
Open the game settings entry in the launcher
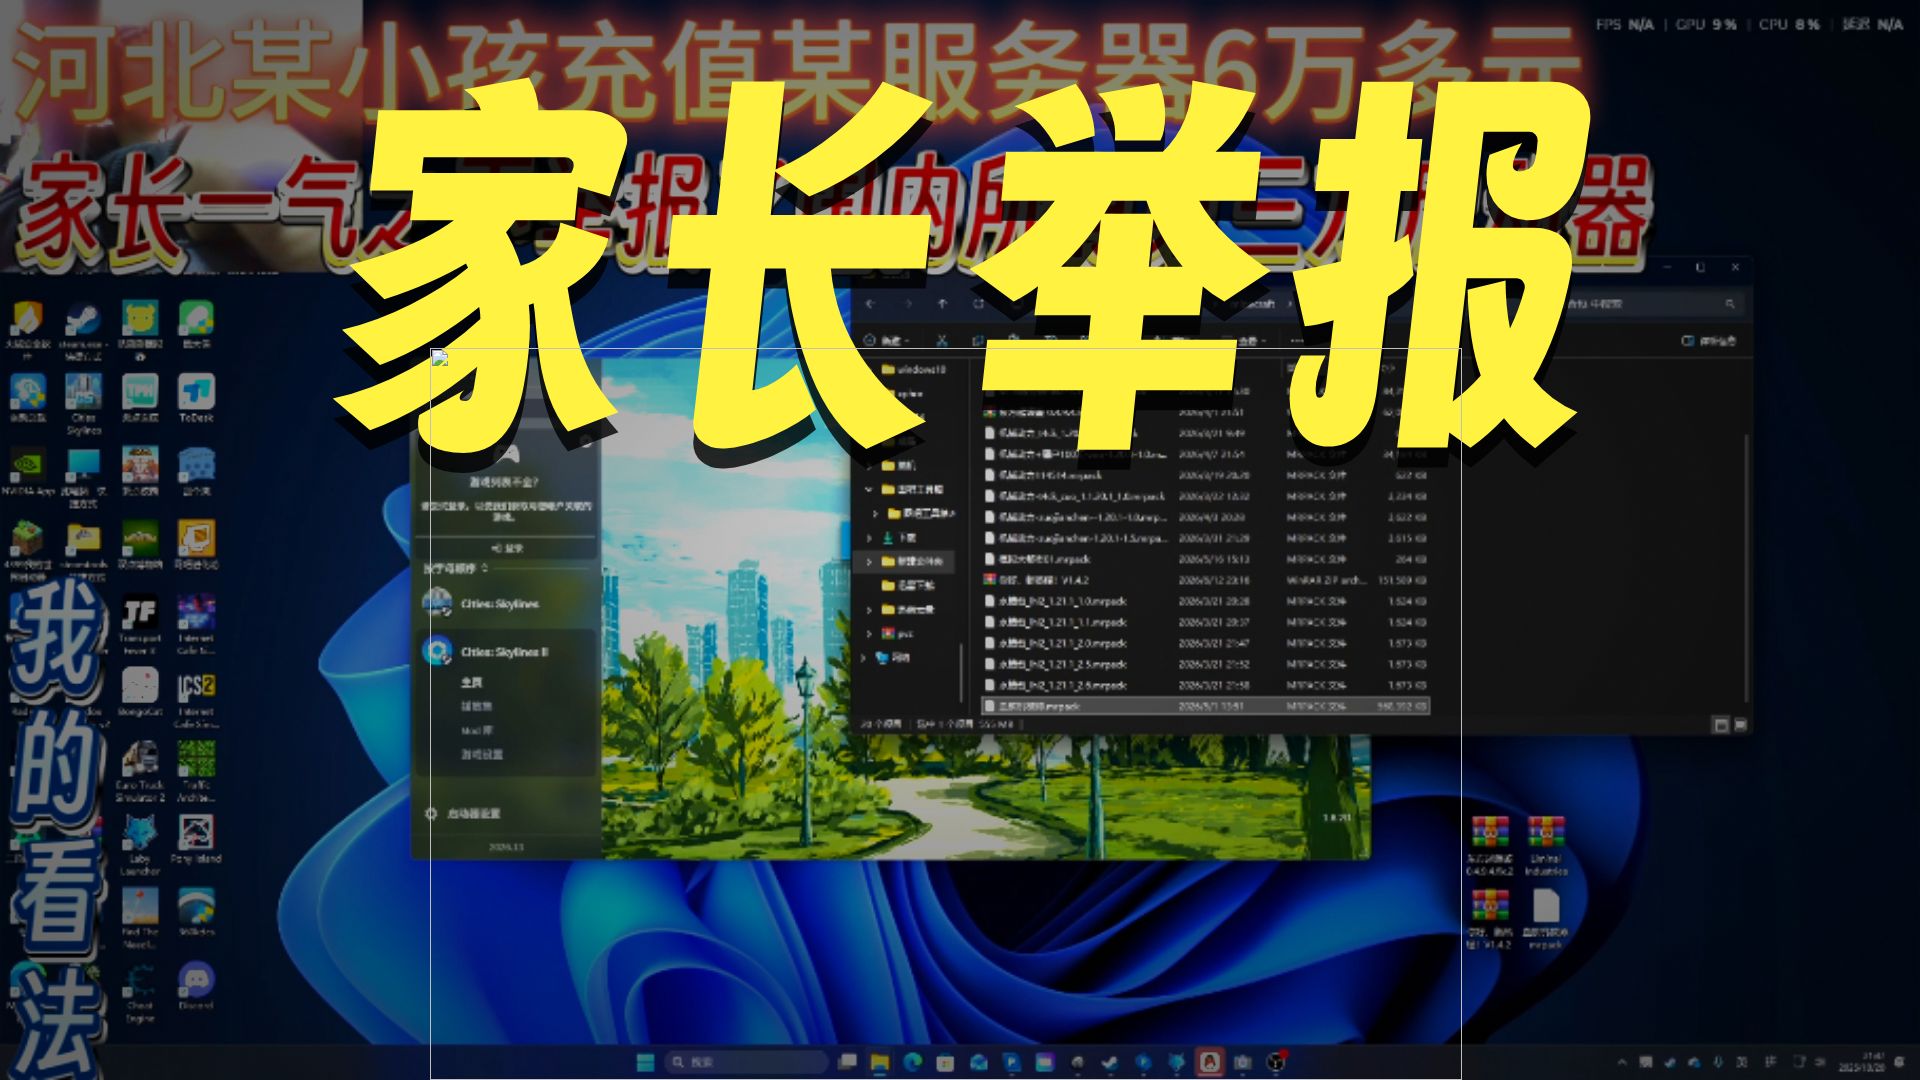pos(481,755)
